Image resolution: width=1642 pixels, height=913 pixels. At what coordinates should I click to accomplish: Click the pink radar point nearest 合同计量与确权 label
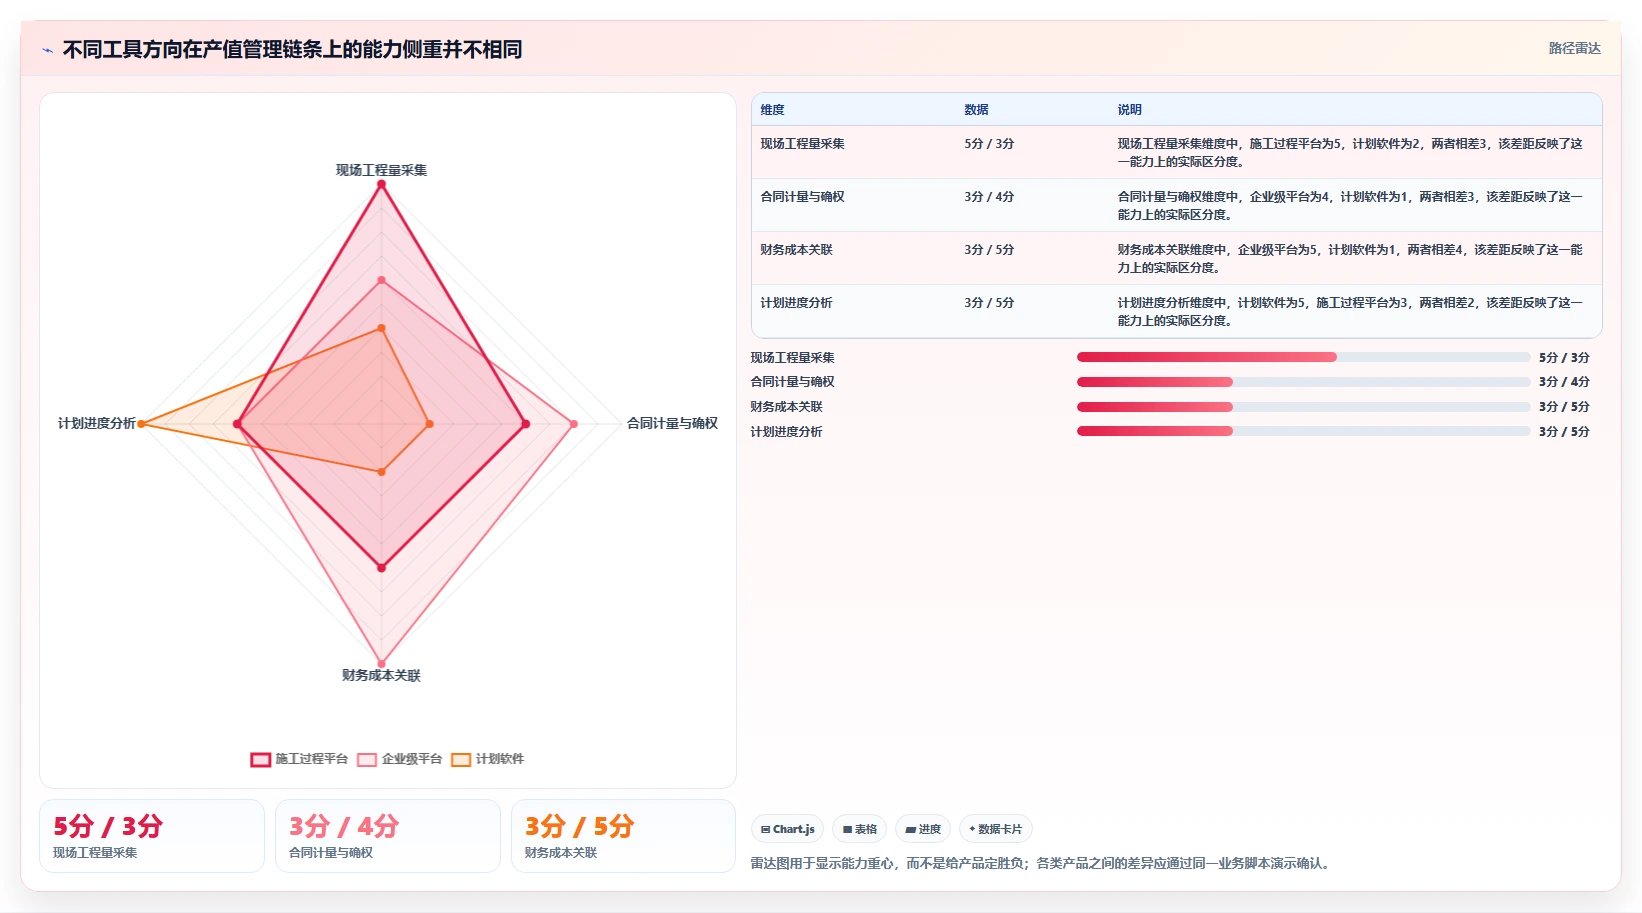point(573,424)
